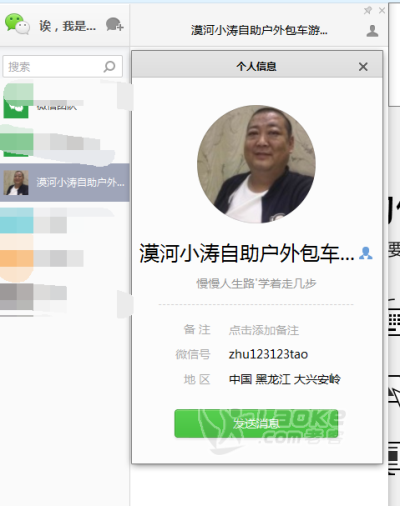Viewport: 400px width, 506px height.
Task: Close the 个人信息 panel
Action: (363, 67)
